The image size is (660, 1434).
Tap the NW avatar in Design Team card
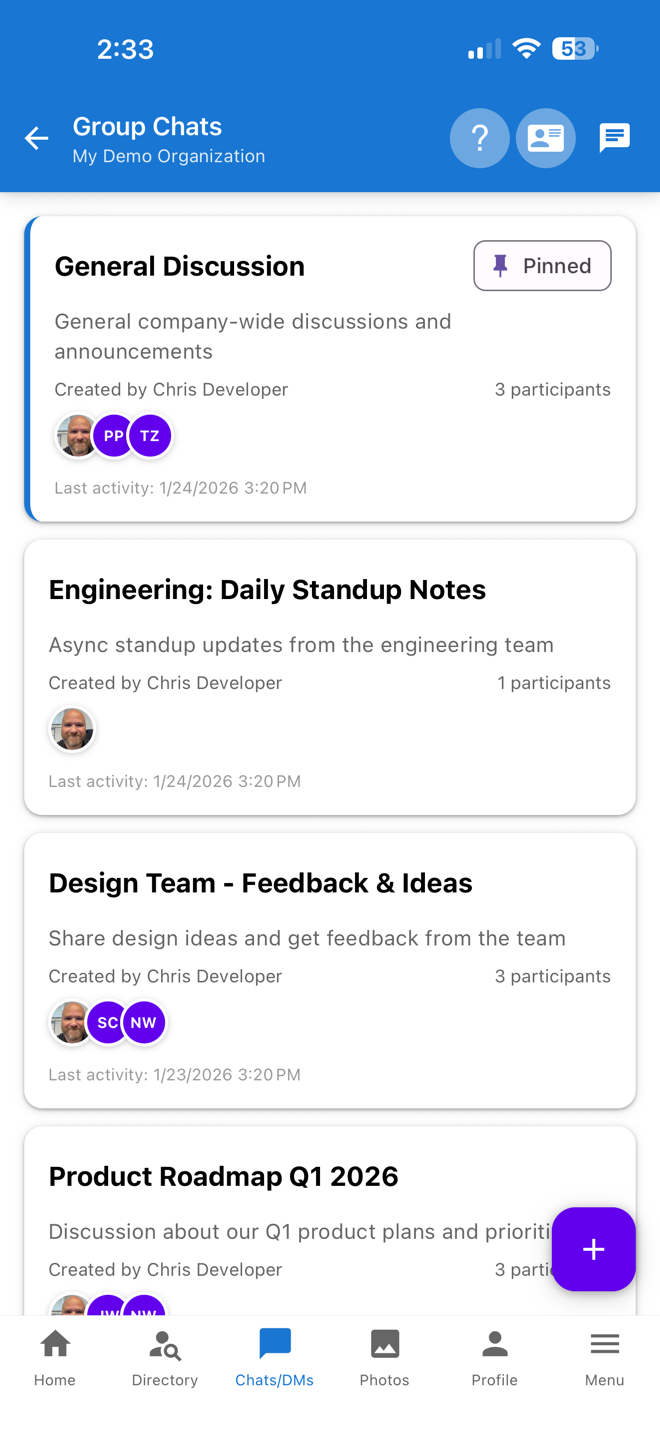point(144,1023)
